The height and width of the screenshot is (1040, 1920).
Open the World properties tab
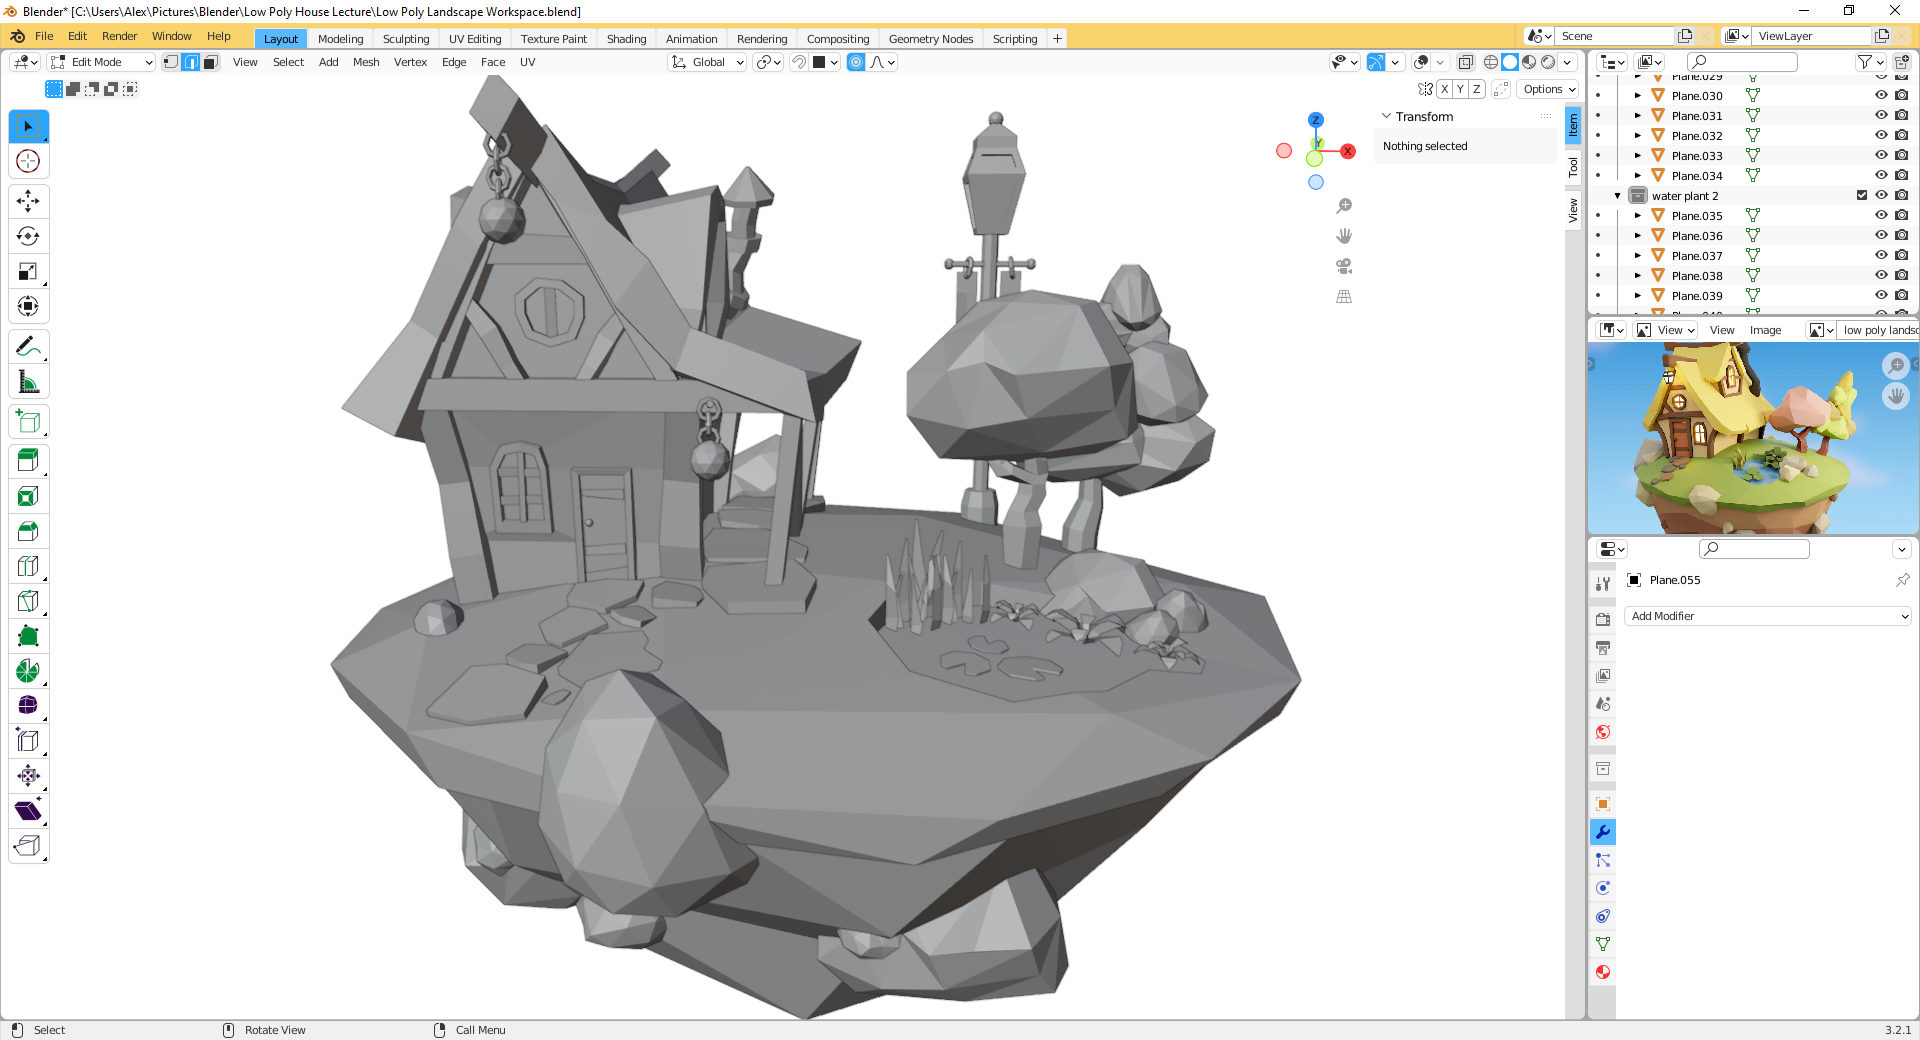[x=1603, y=732]
